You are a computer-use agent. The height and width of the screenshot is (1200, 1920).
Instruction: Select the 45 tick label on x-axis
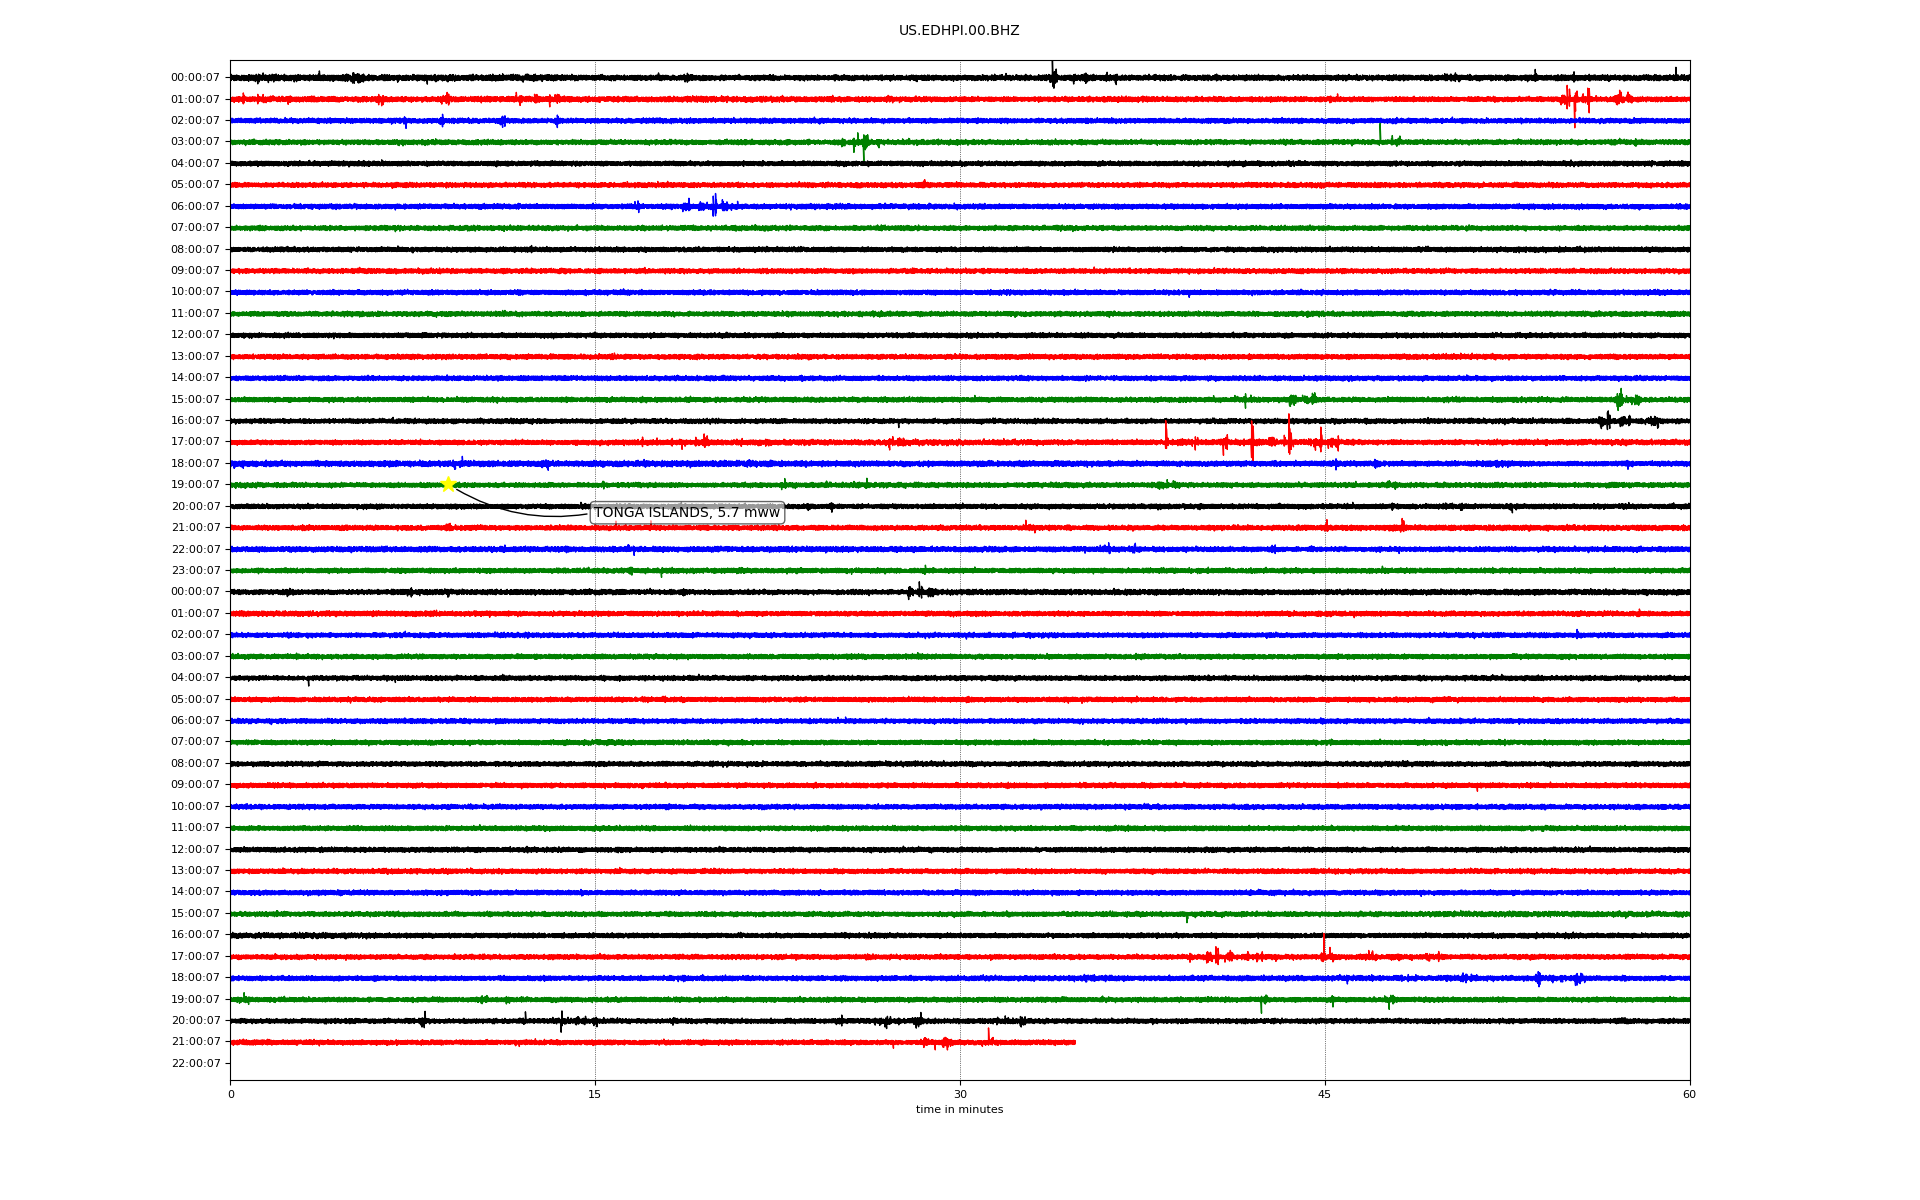coord(1324,1094)
